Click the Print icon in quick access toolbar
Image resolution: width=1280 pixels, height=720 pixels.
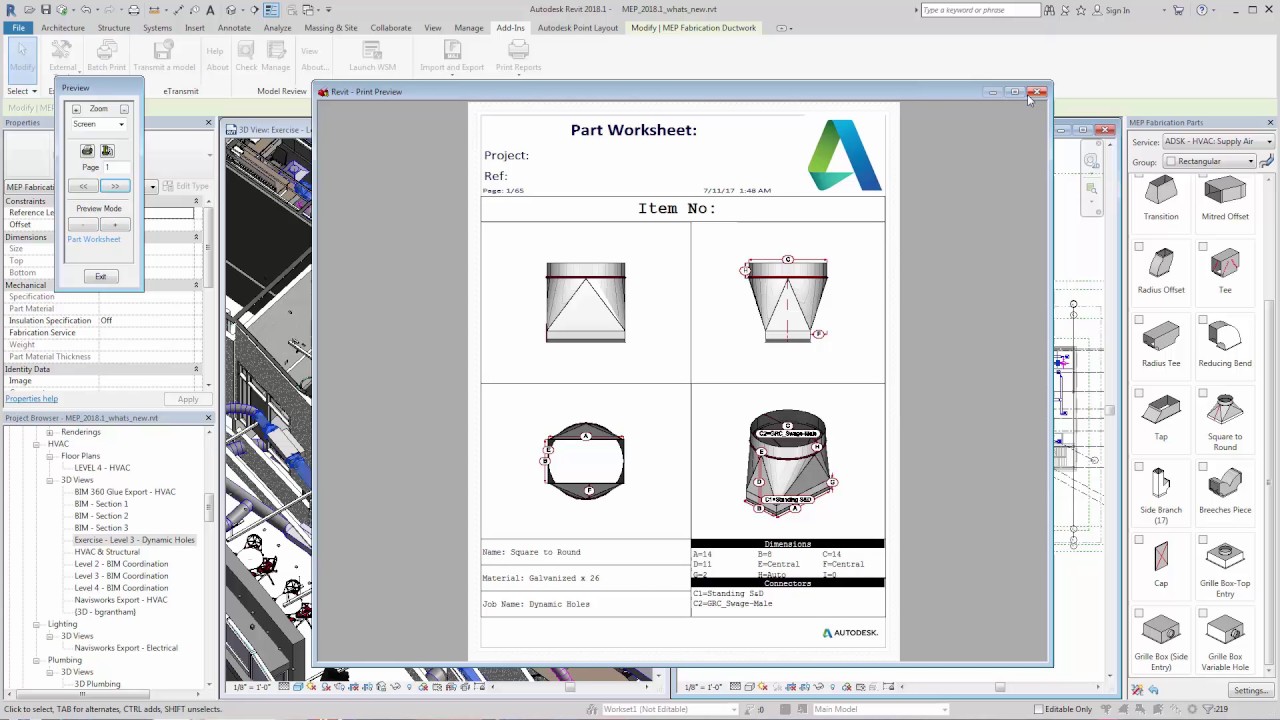click(134, 10)
